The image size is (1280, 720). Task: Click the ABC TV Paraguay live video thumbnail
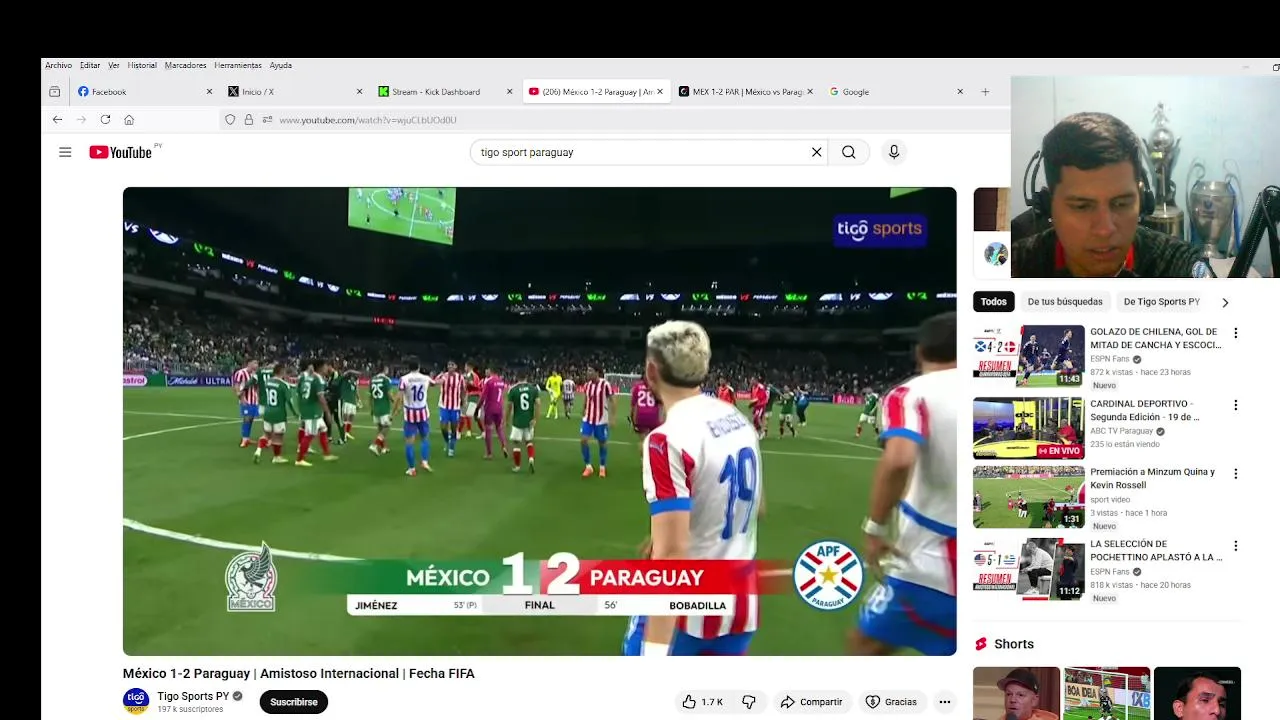1028,428
